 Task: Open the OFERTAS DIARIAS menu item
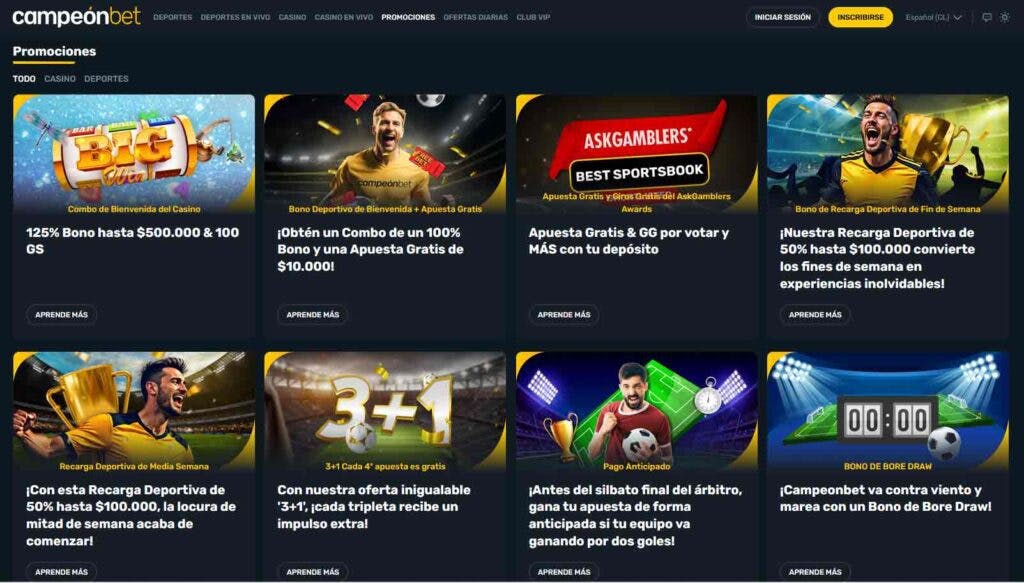(x=475, y=18)
